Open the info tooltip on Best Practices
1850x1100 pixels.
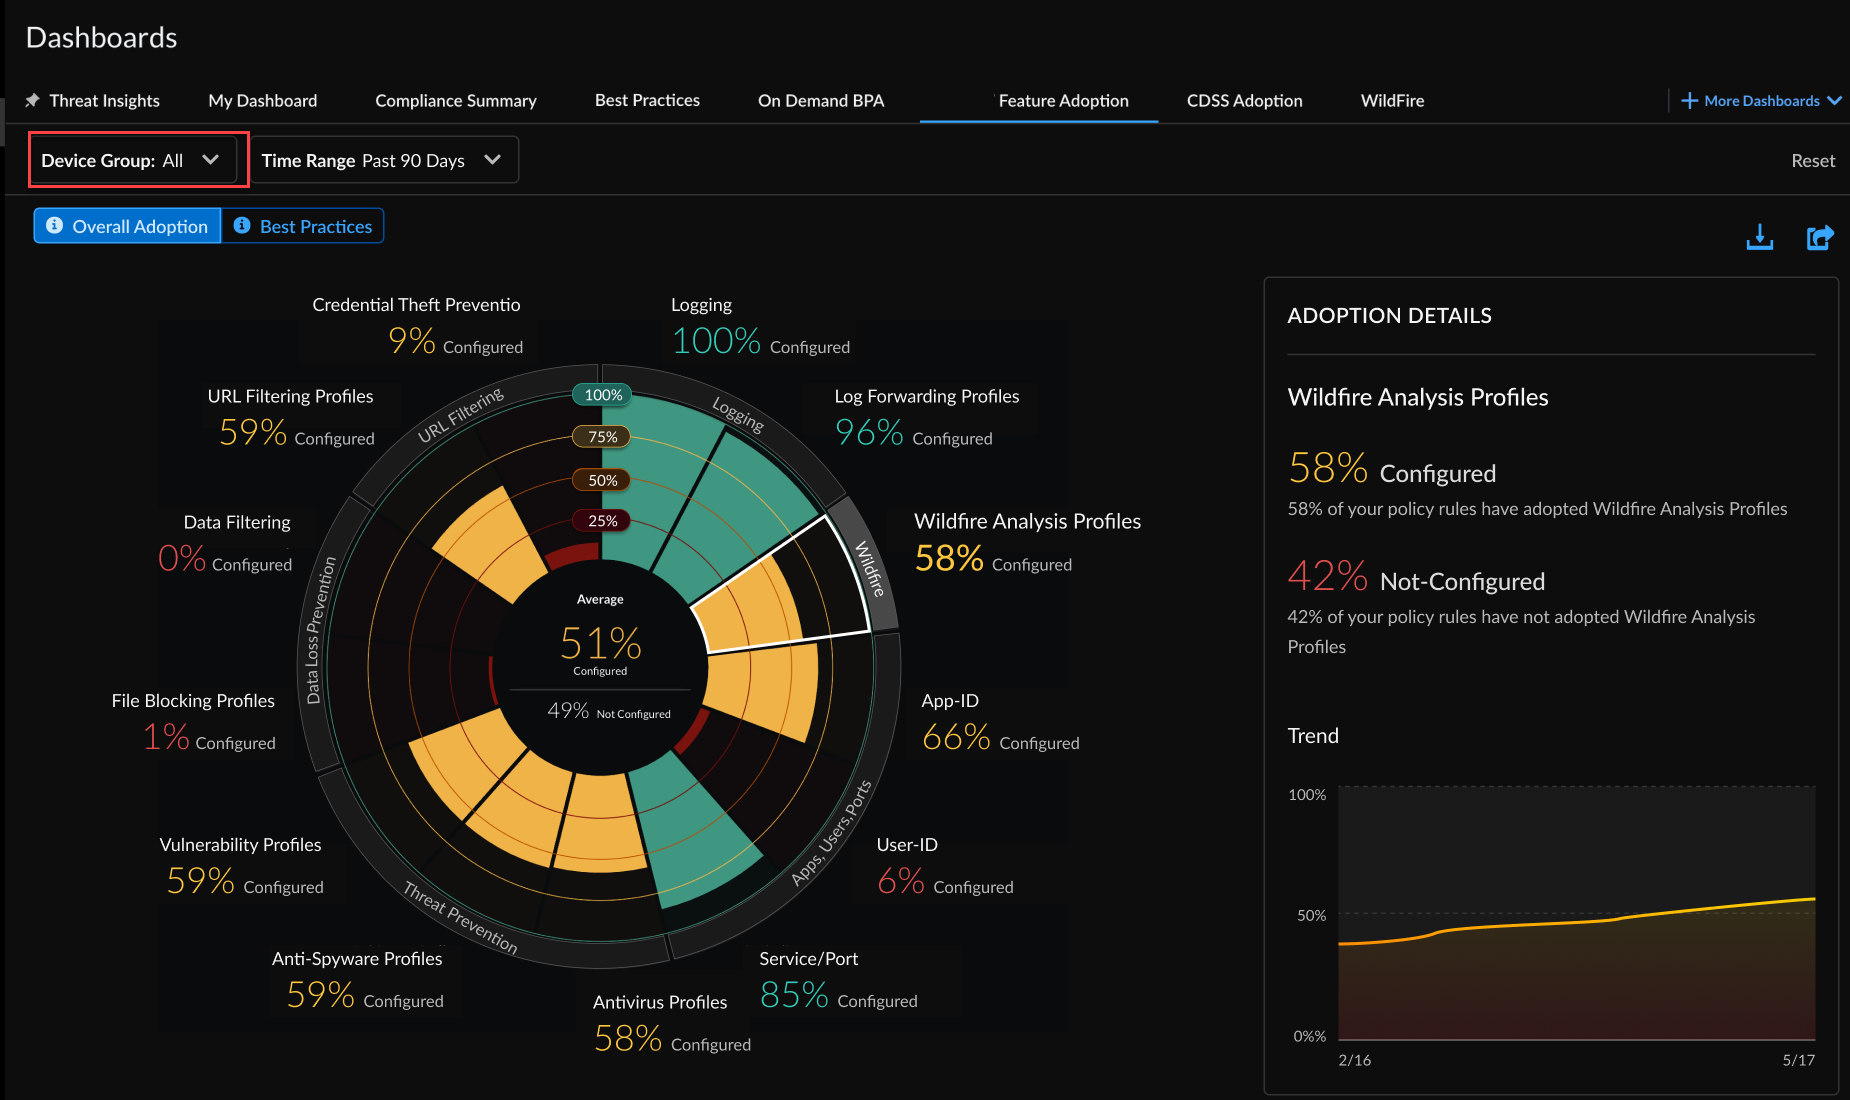[242, 225]
